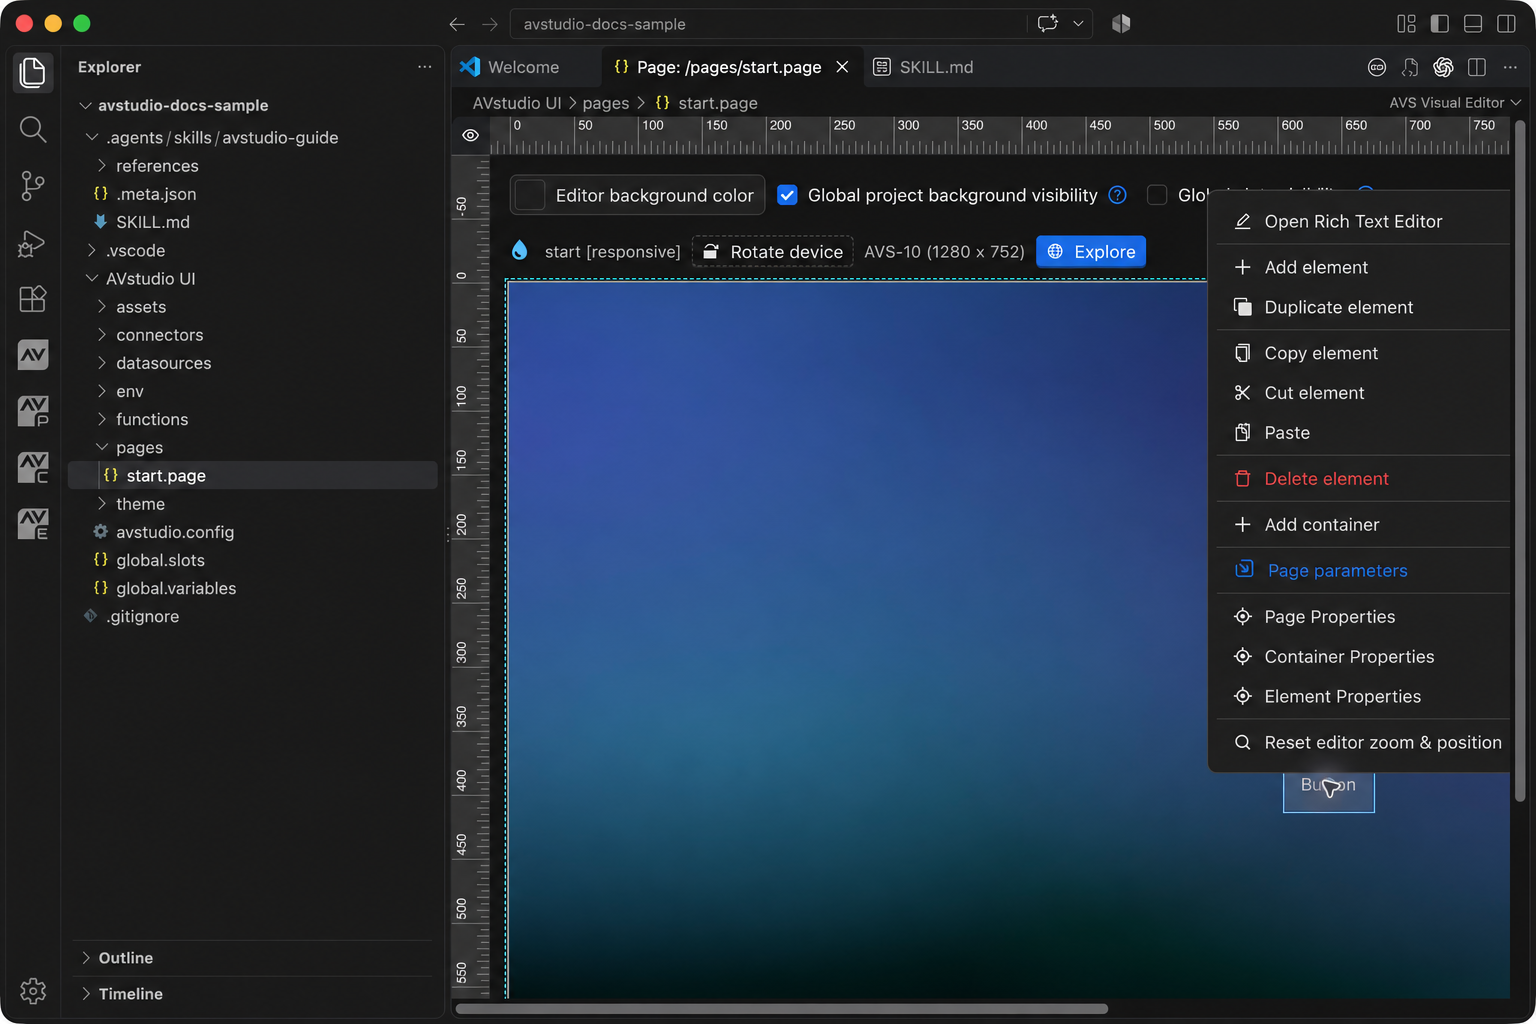Expand the references folder

click(x=252, y=166)
